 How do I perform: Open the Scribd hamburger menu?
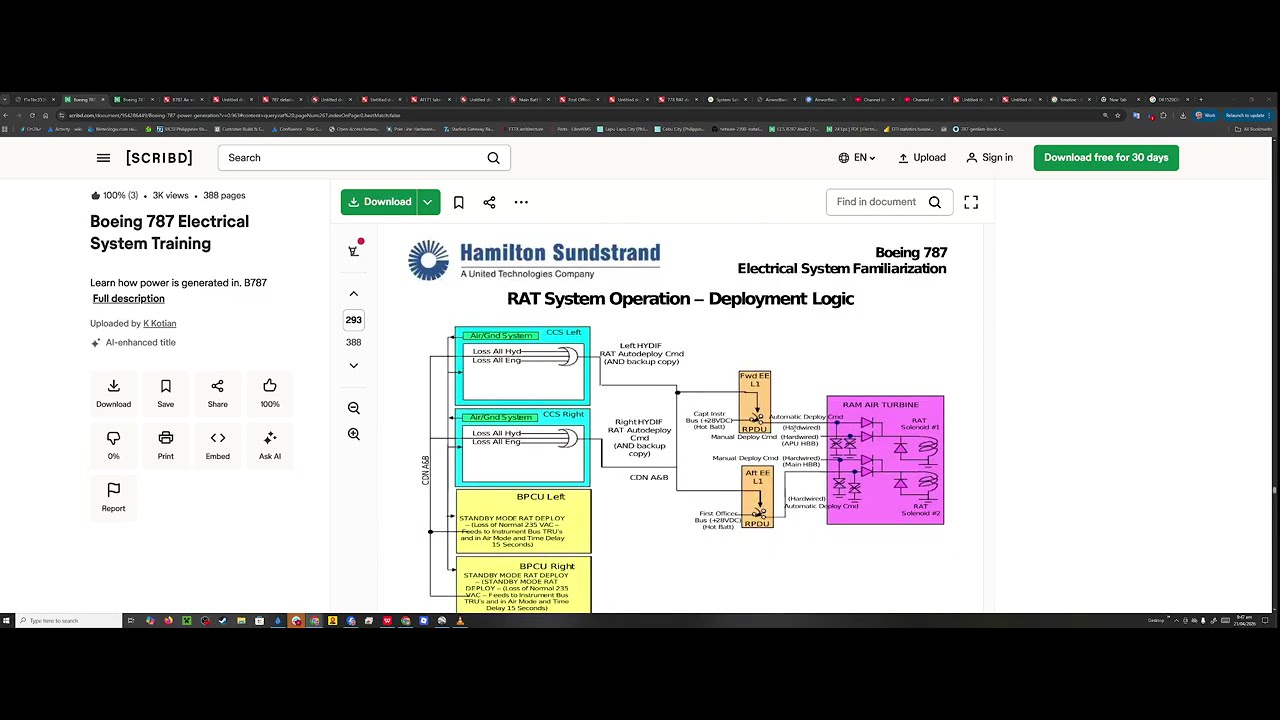click(103, 158)
